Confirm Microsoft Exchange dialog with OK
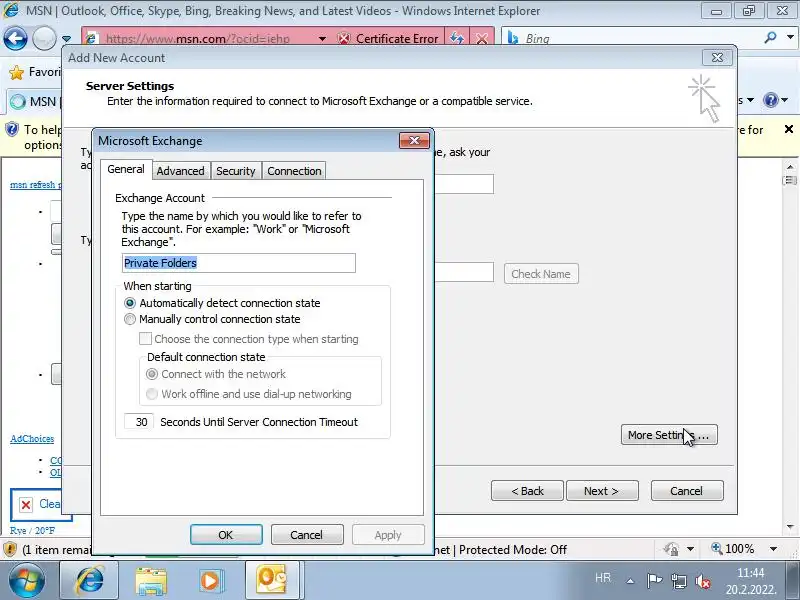This screenshot has height=600, width=800. tap(226, 535)
